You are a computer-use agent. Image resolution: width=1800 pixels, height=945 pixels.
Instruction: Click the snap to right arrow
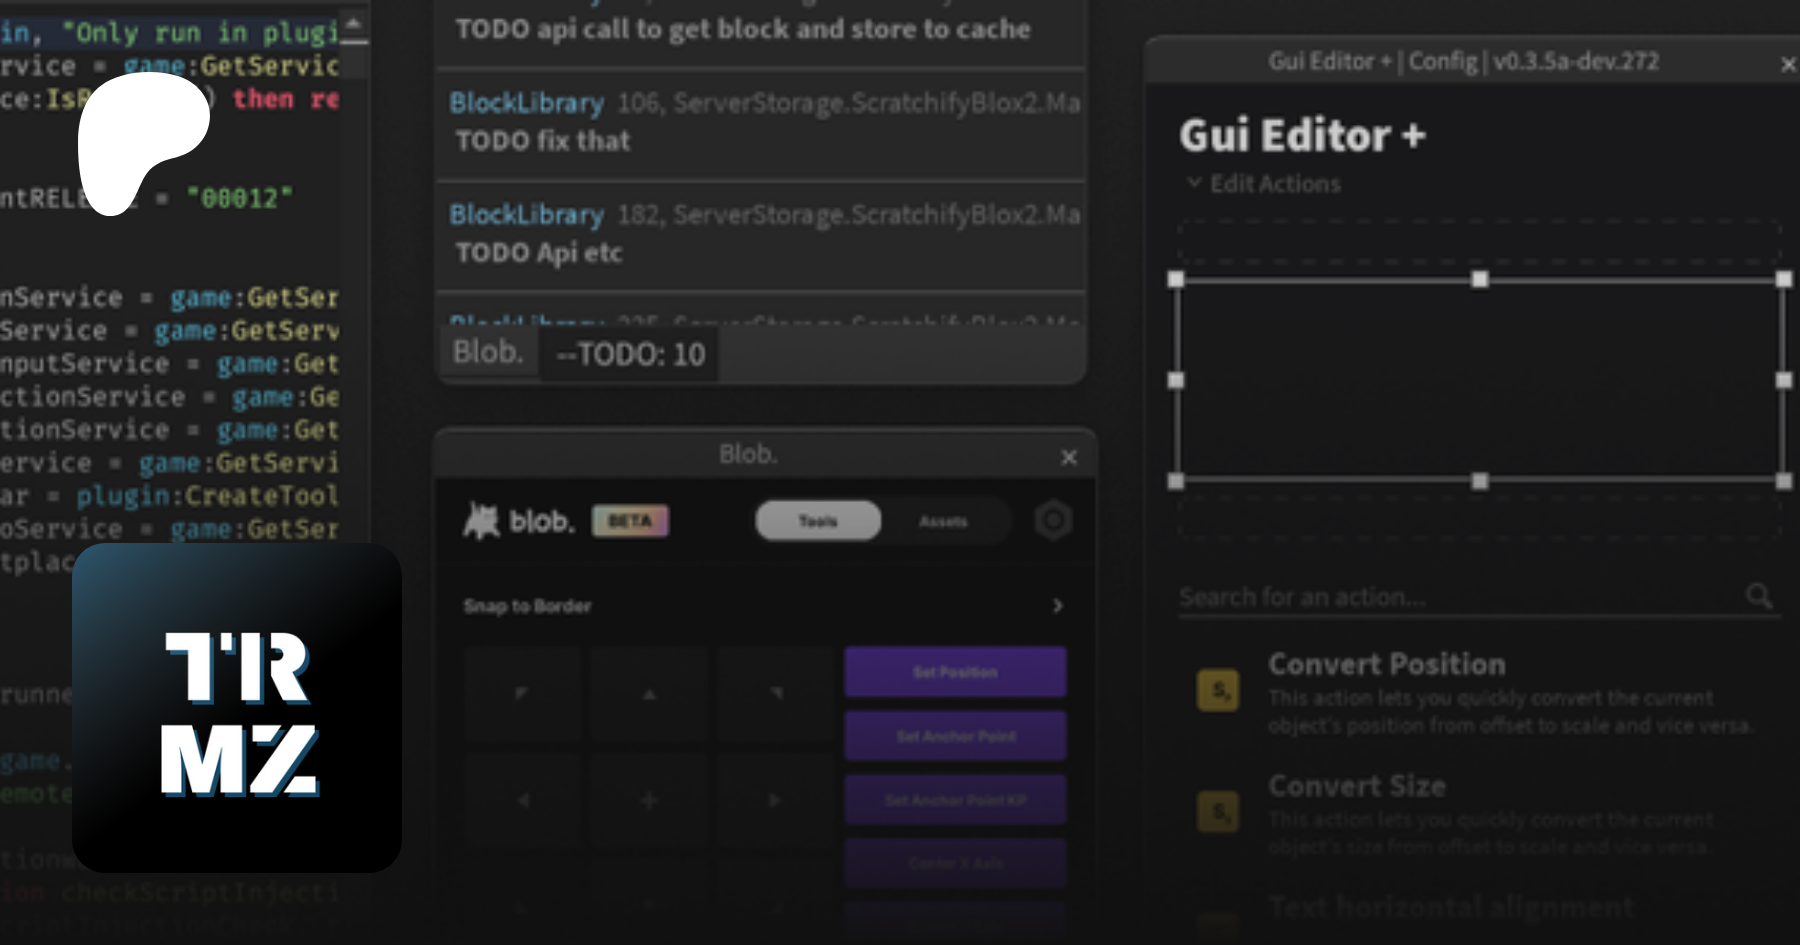pos(776,800)
